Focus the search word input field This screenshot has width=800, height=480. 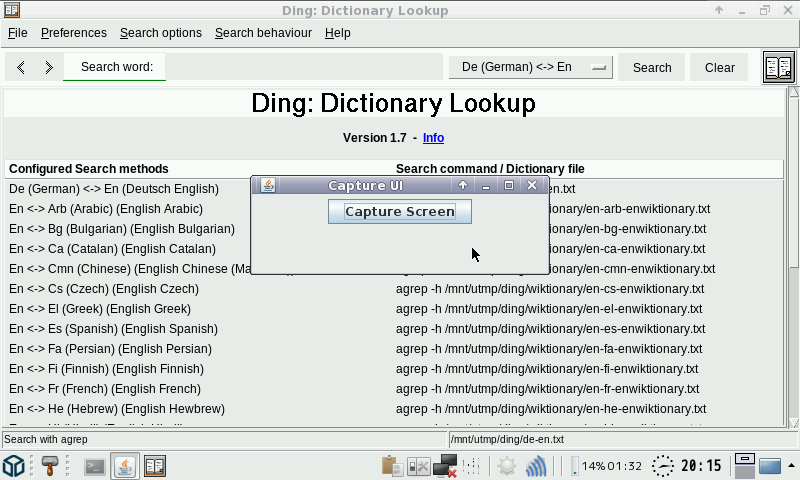click(304, 67)
